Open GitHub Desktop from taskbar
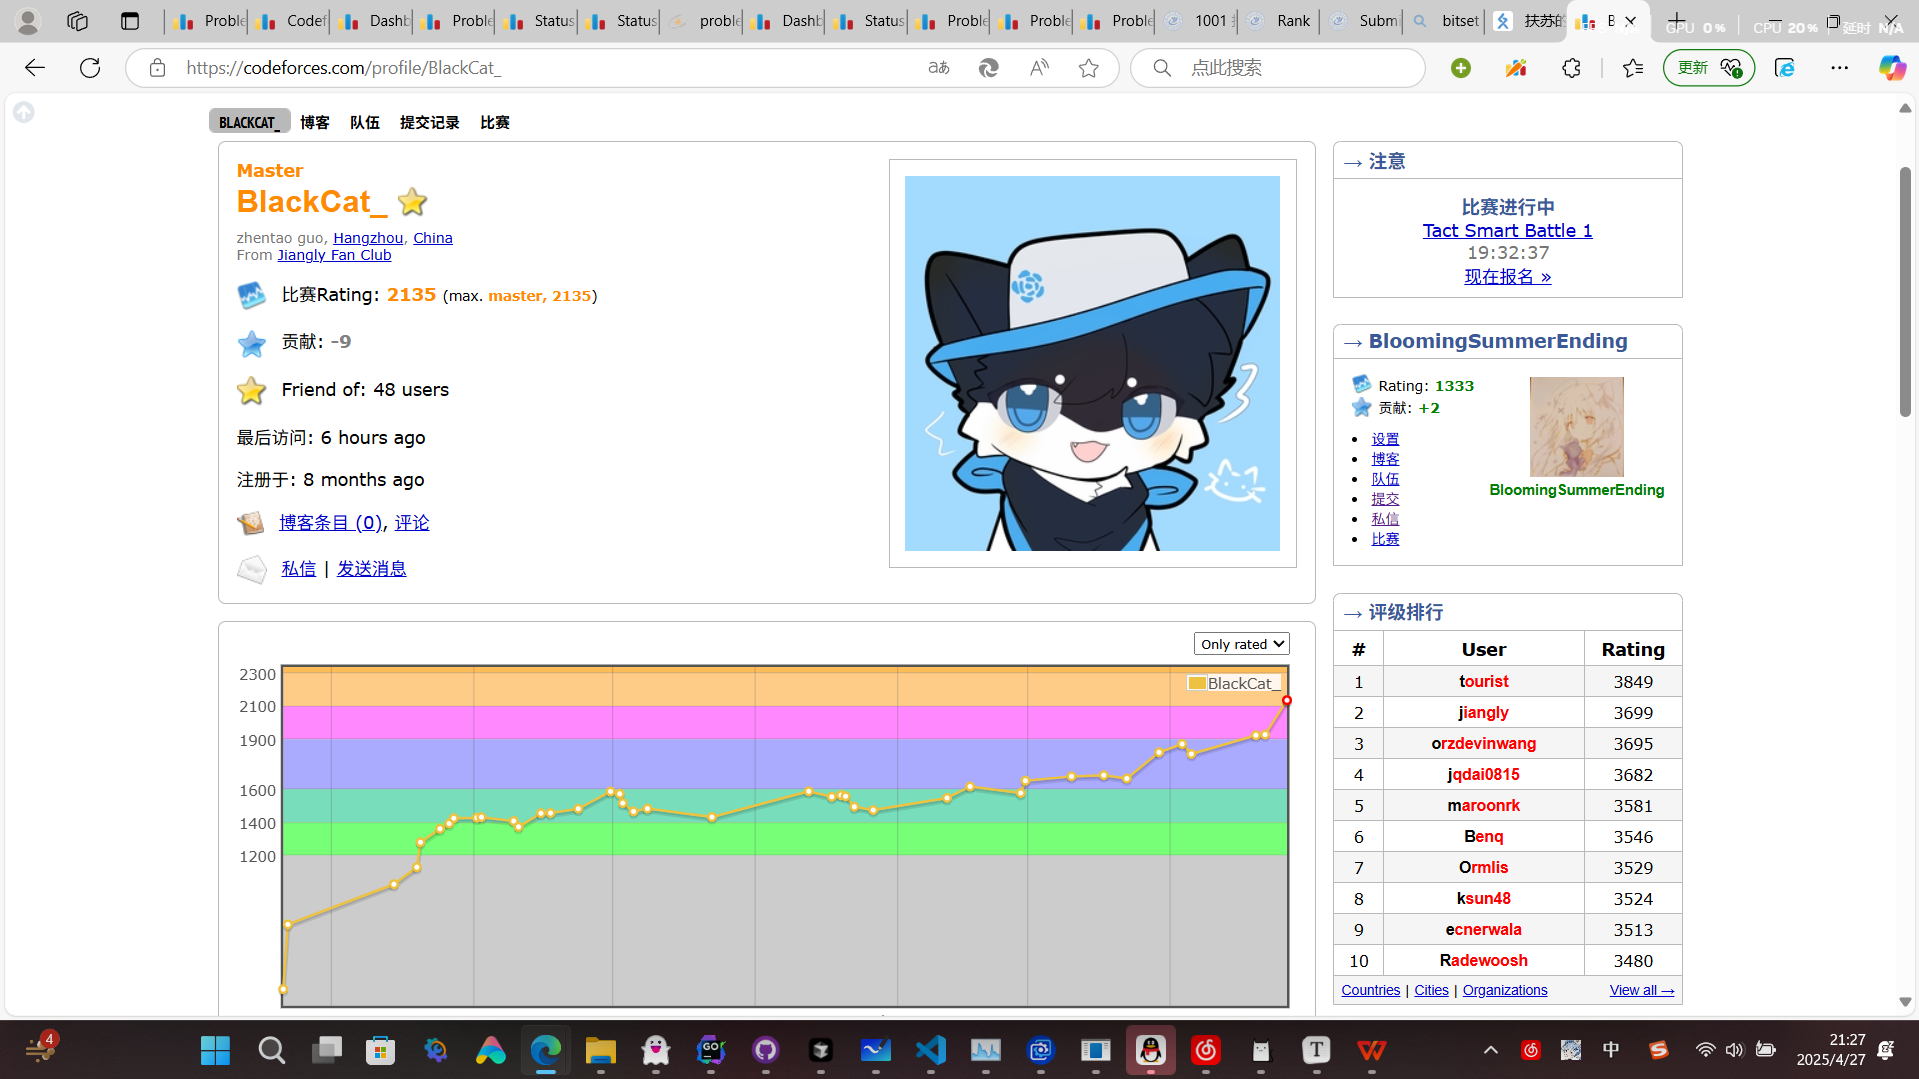1919x1079 pixels. pos(765,1050)
